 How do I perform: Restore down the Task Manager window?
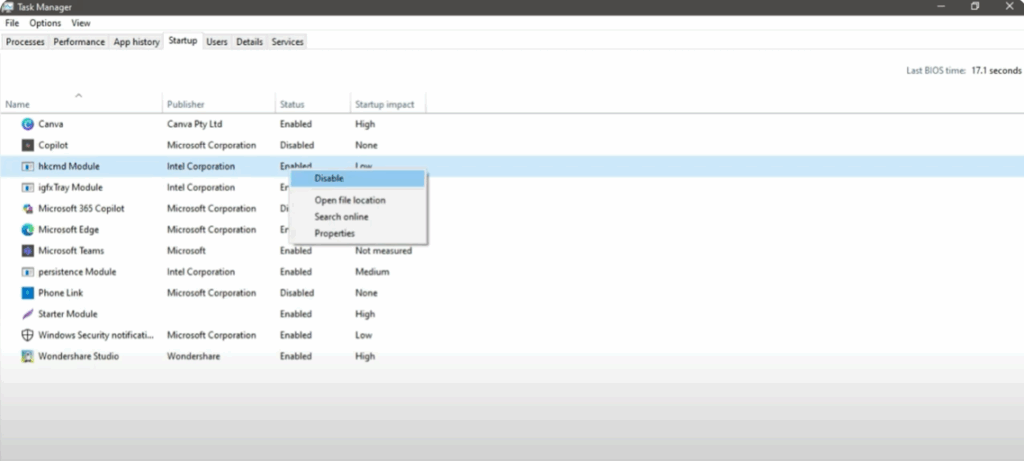[974, 7]
